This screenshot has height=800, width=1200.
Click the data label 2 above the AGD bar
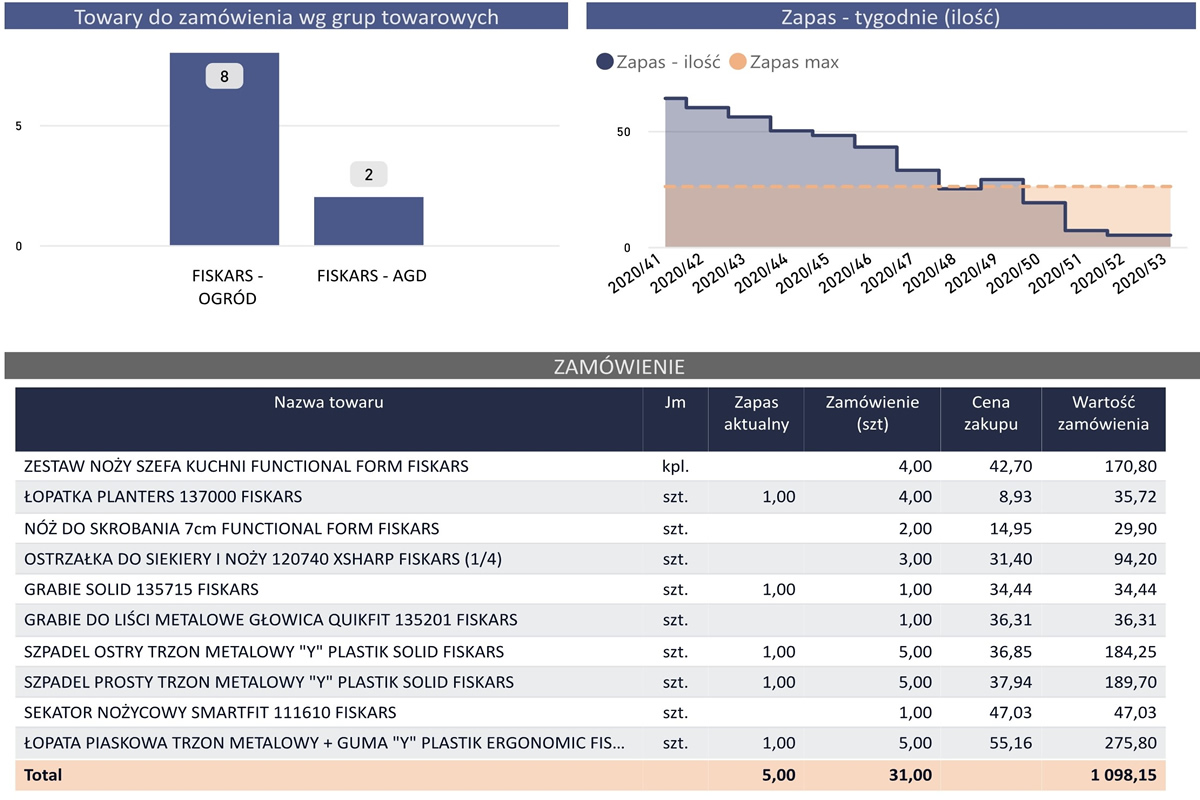click(x=368, y=175)
